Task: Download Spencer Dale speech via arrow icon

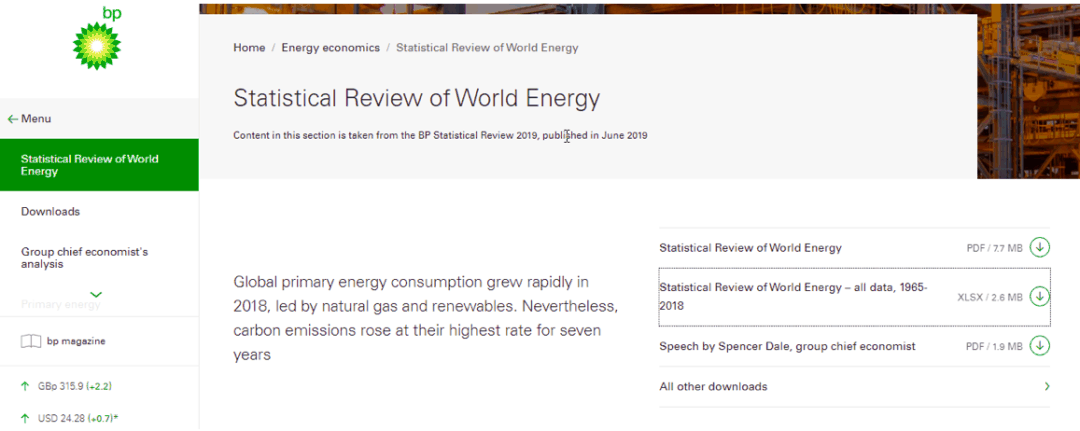Action: click(1040, 346)
